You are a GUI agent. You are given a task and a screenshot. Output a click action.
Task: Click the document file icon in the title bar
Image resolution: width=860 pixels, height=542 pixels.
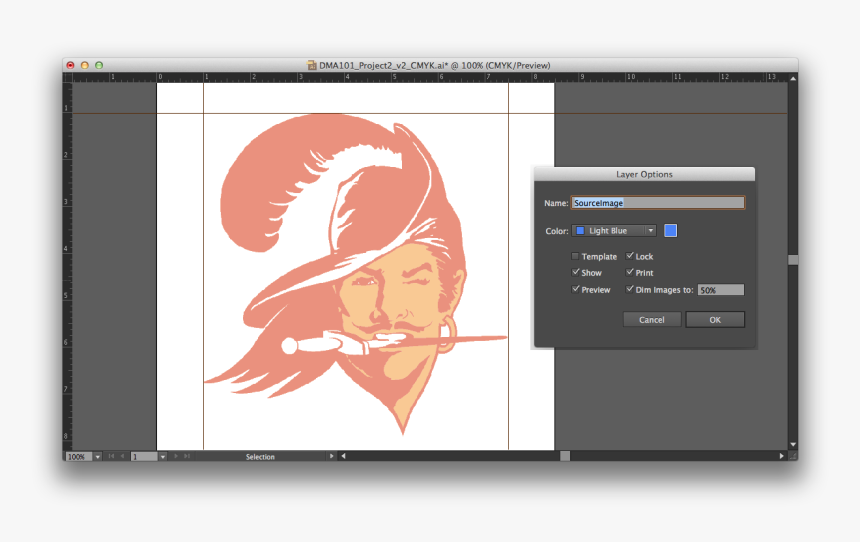point(312,65)
